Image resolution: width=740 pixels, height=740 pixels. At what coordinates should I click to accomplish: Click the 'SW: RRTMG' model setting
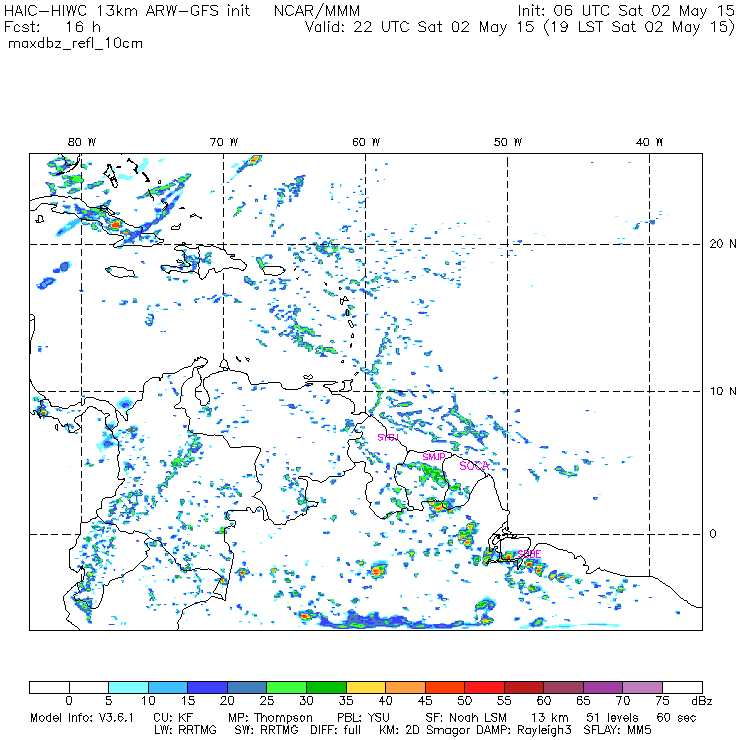pyautogui.click(x=266, y=730)
